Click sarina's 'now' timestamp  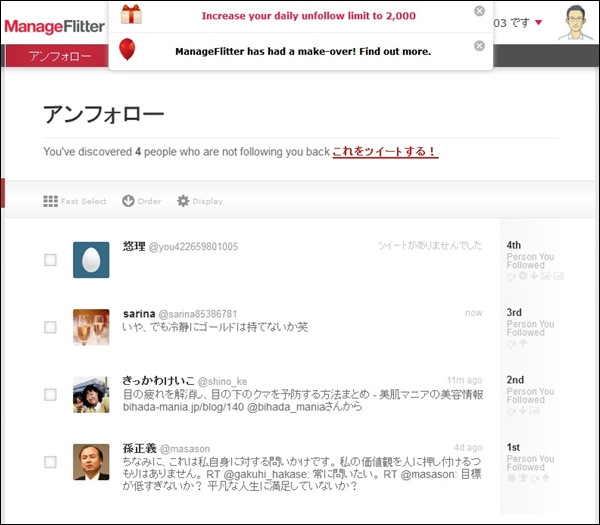coord(474,313)
